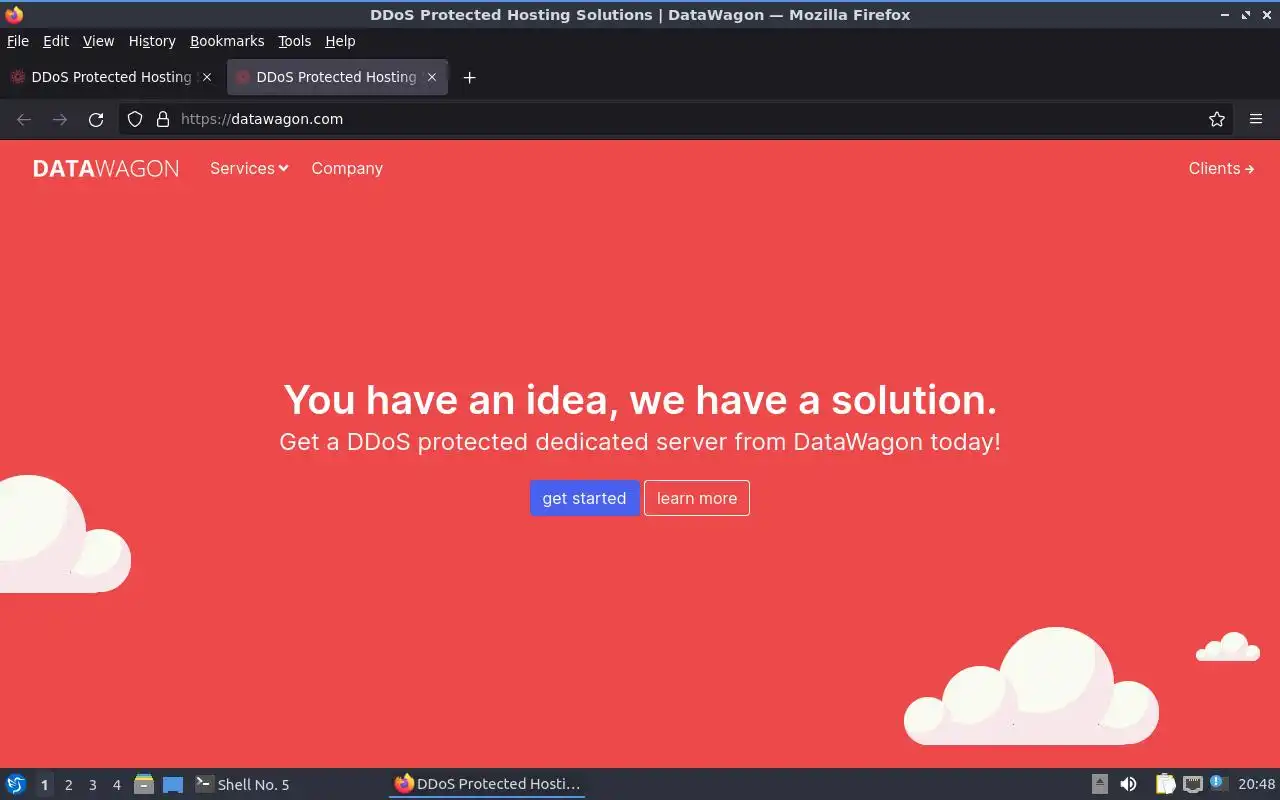1280x800 pixels.
Task: Select the Firefox window taskbar entry
Action: [487, 784]
